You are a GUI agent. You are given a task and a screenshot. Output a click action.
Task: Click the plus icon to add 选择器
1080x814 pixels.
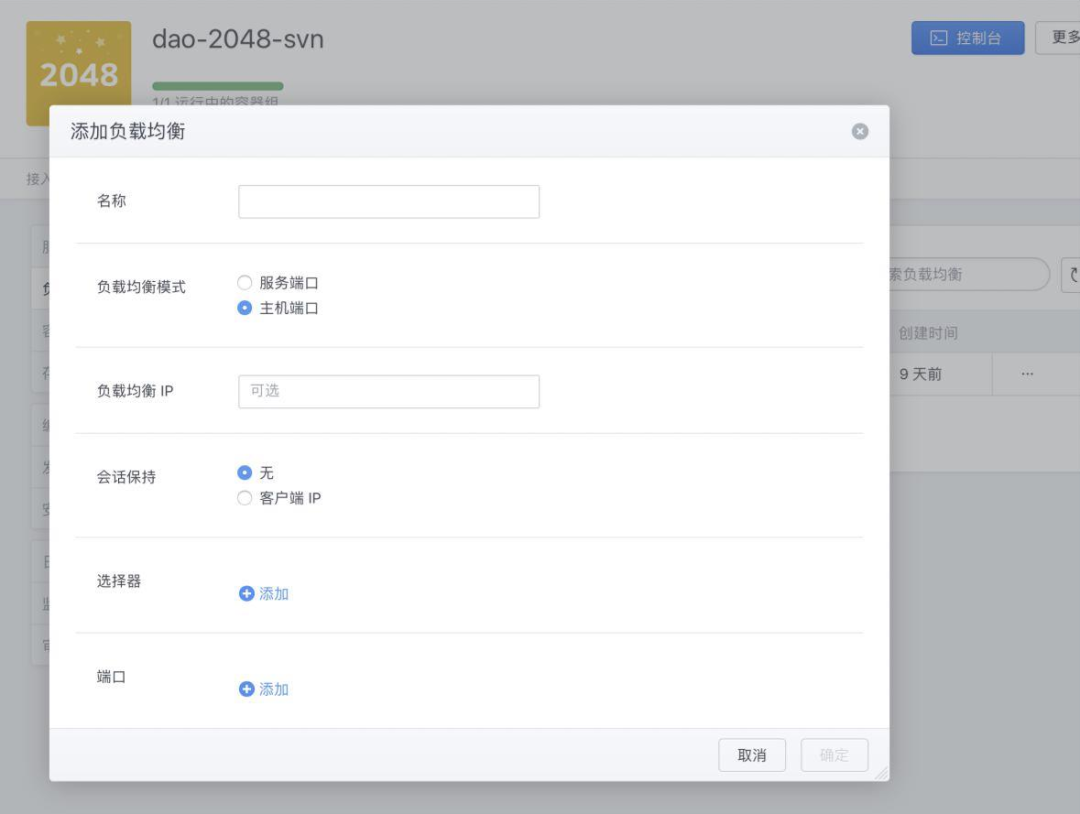[247, 594]
